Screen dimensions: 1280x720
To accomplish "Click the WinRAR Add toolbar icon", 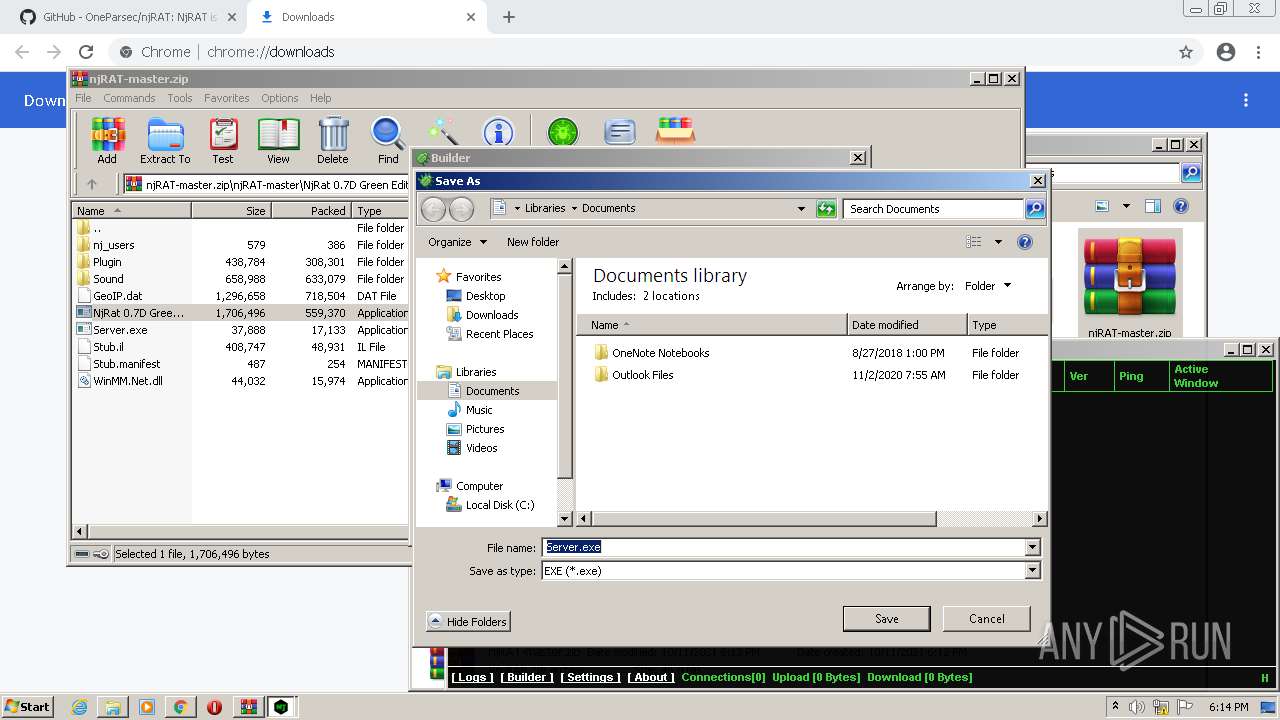I will click(107, 140).
